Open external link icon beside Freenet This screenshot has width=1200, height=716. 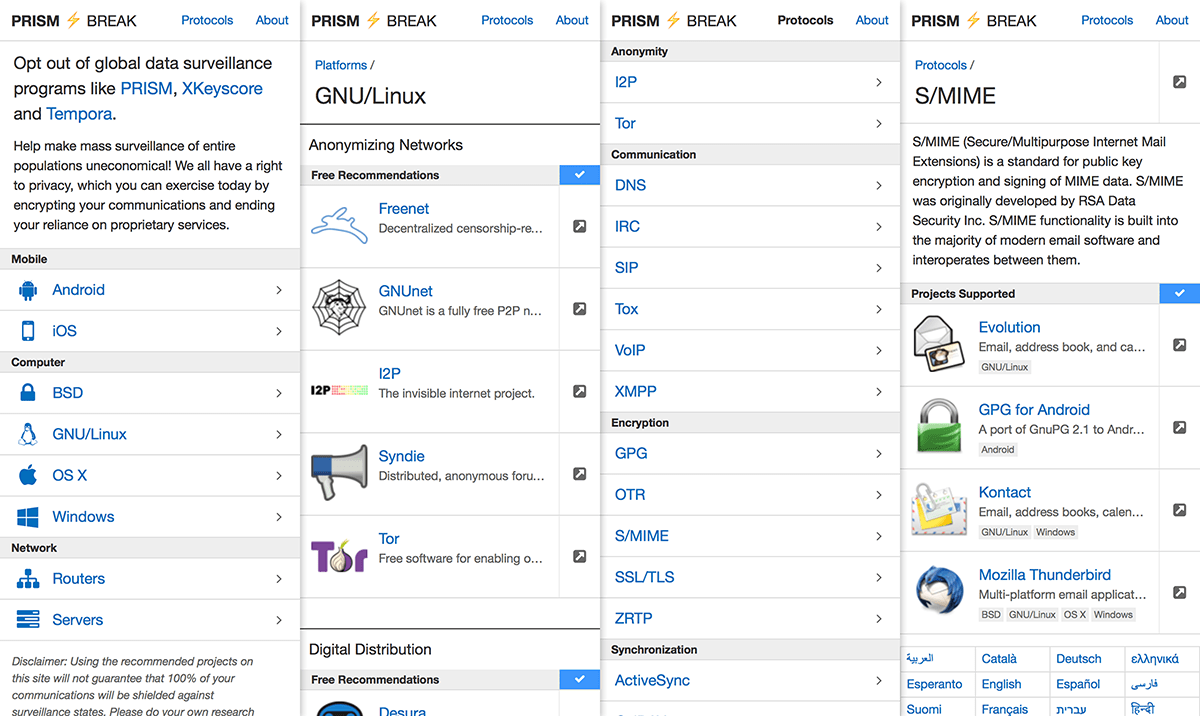tap(580, 226)
